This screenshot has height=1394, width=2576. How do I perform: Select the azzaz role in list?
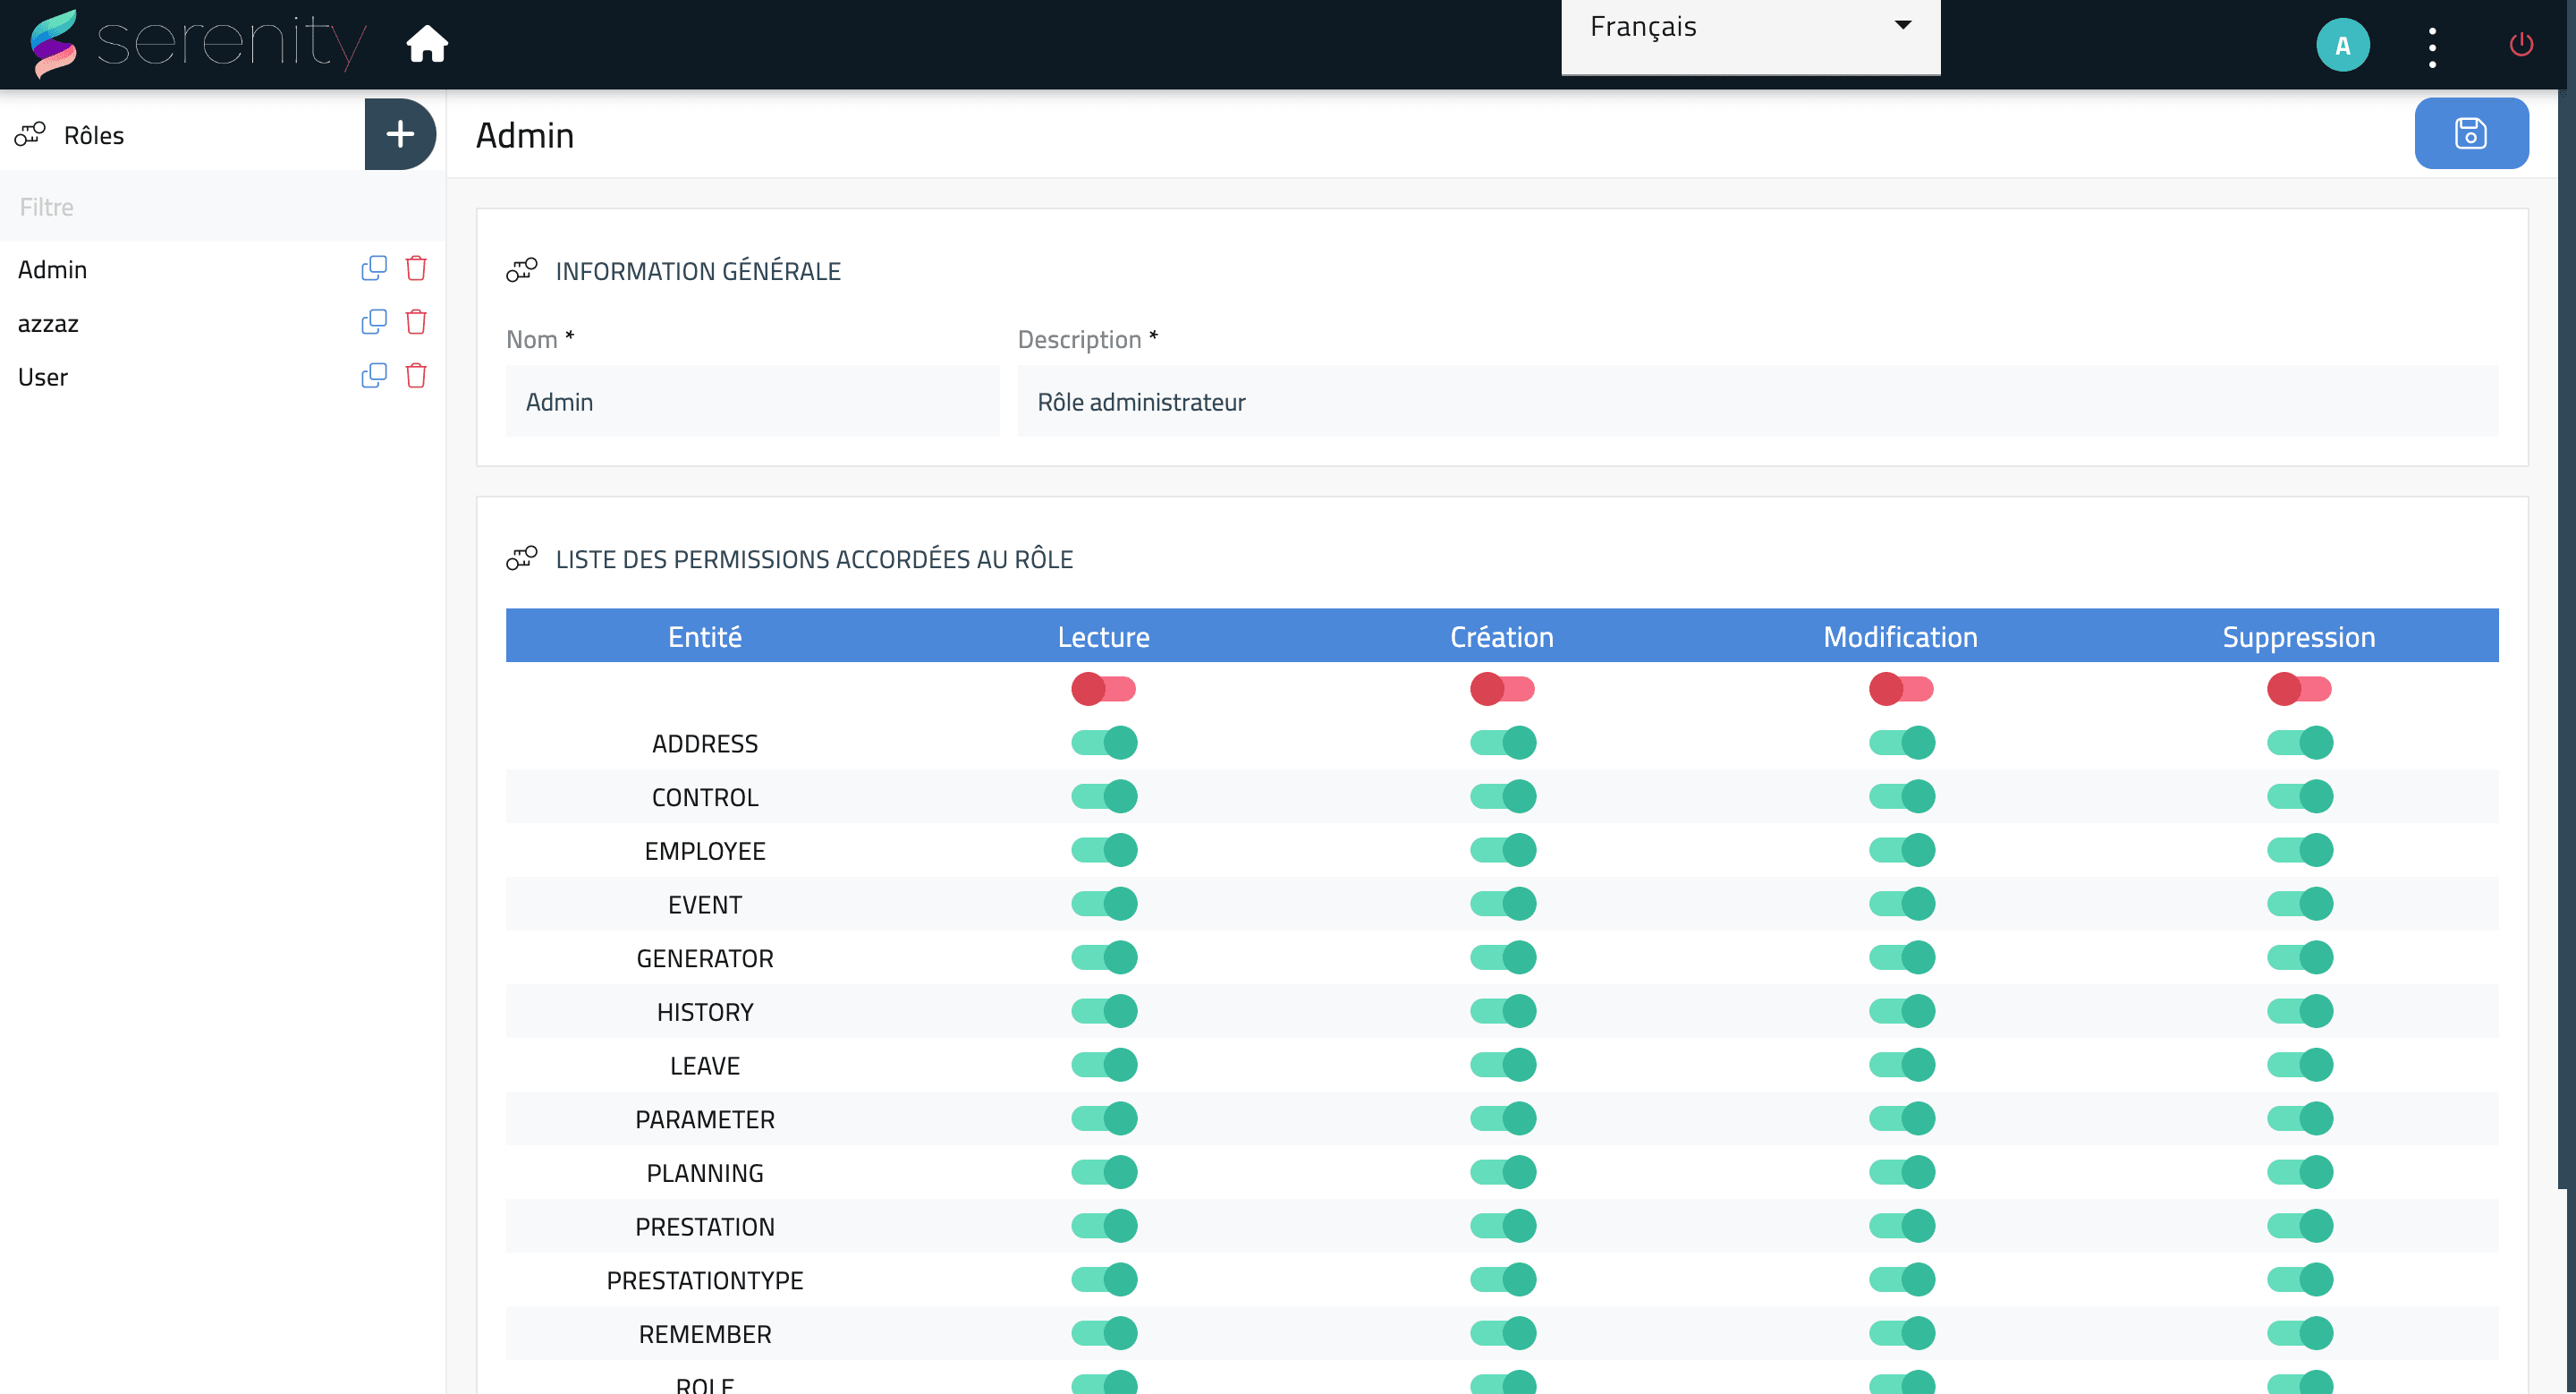pyautogui.click(x=48, y=323)
